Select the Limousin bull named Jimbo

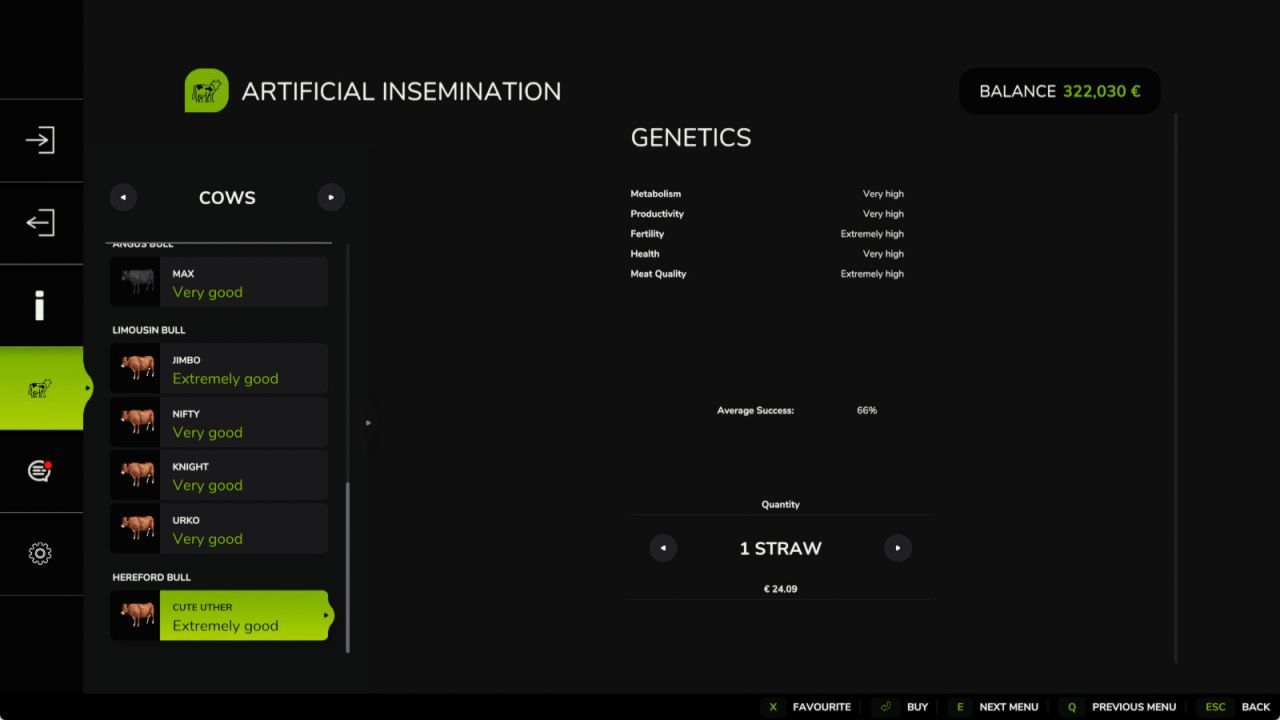pos(218,368)
